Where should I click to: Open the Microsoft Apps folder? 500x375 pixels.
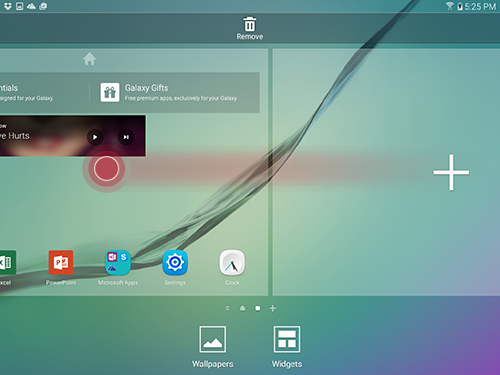118,262
